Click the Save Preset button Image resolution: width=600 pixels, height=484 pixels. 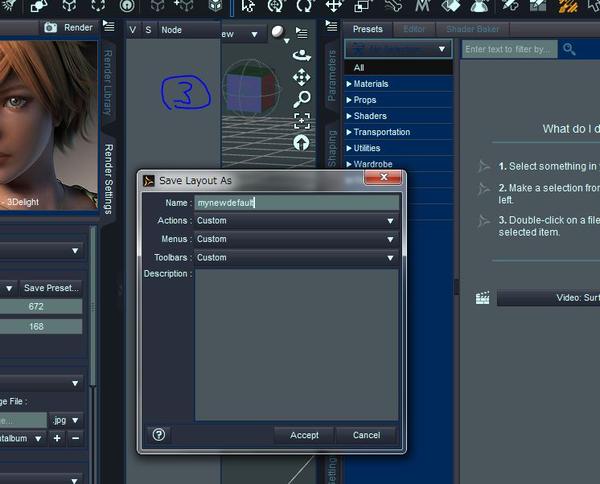[x=51, y=288]
